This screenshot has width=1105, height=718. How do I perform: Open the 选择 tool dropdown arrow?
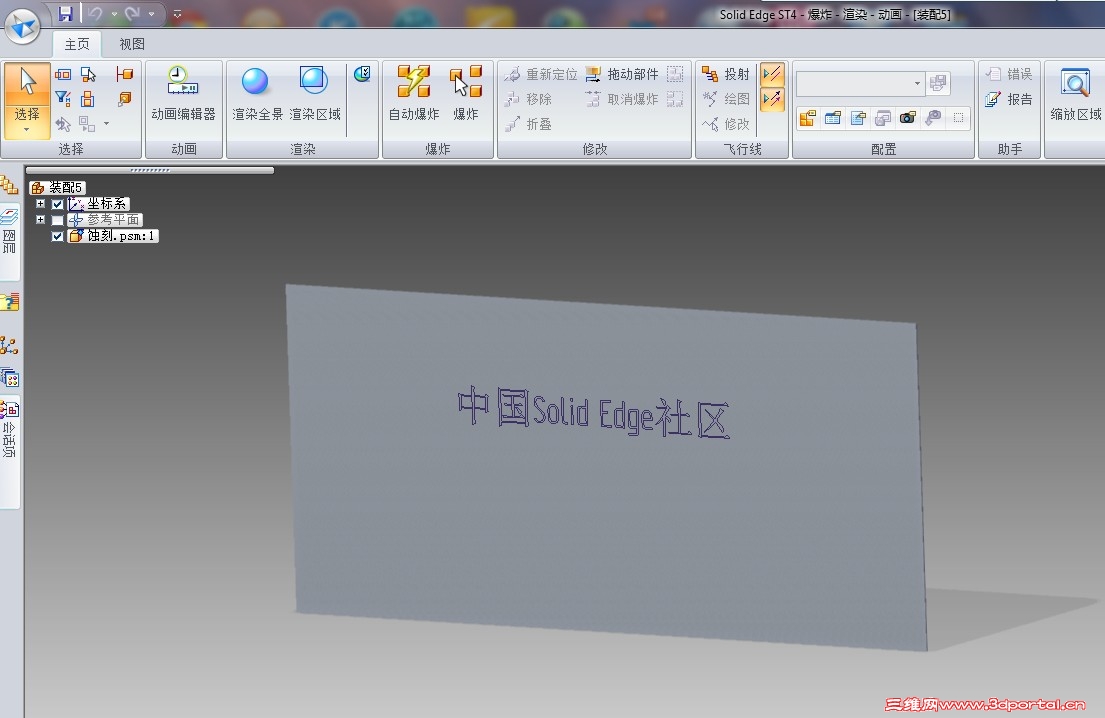(27, 130)
